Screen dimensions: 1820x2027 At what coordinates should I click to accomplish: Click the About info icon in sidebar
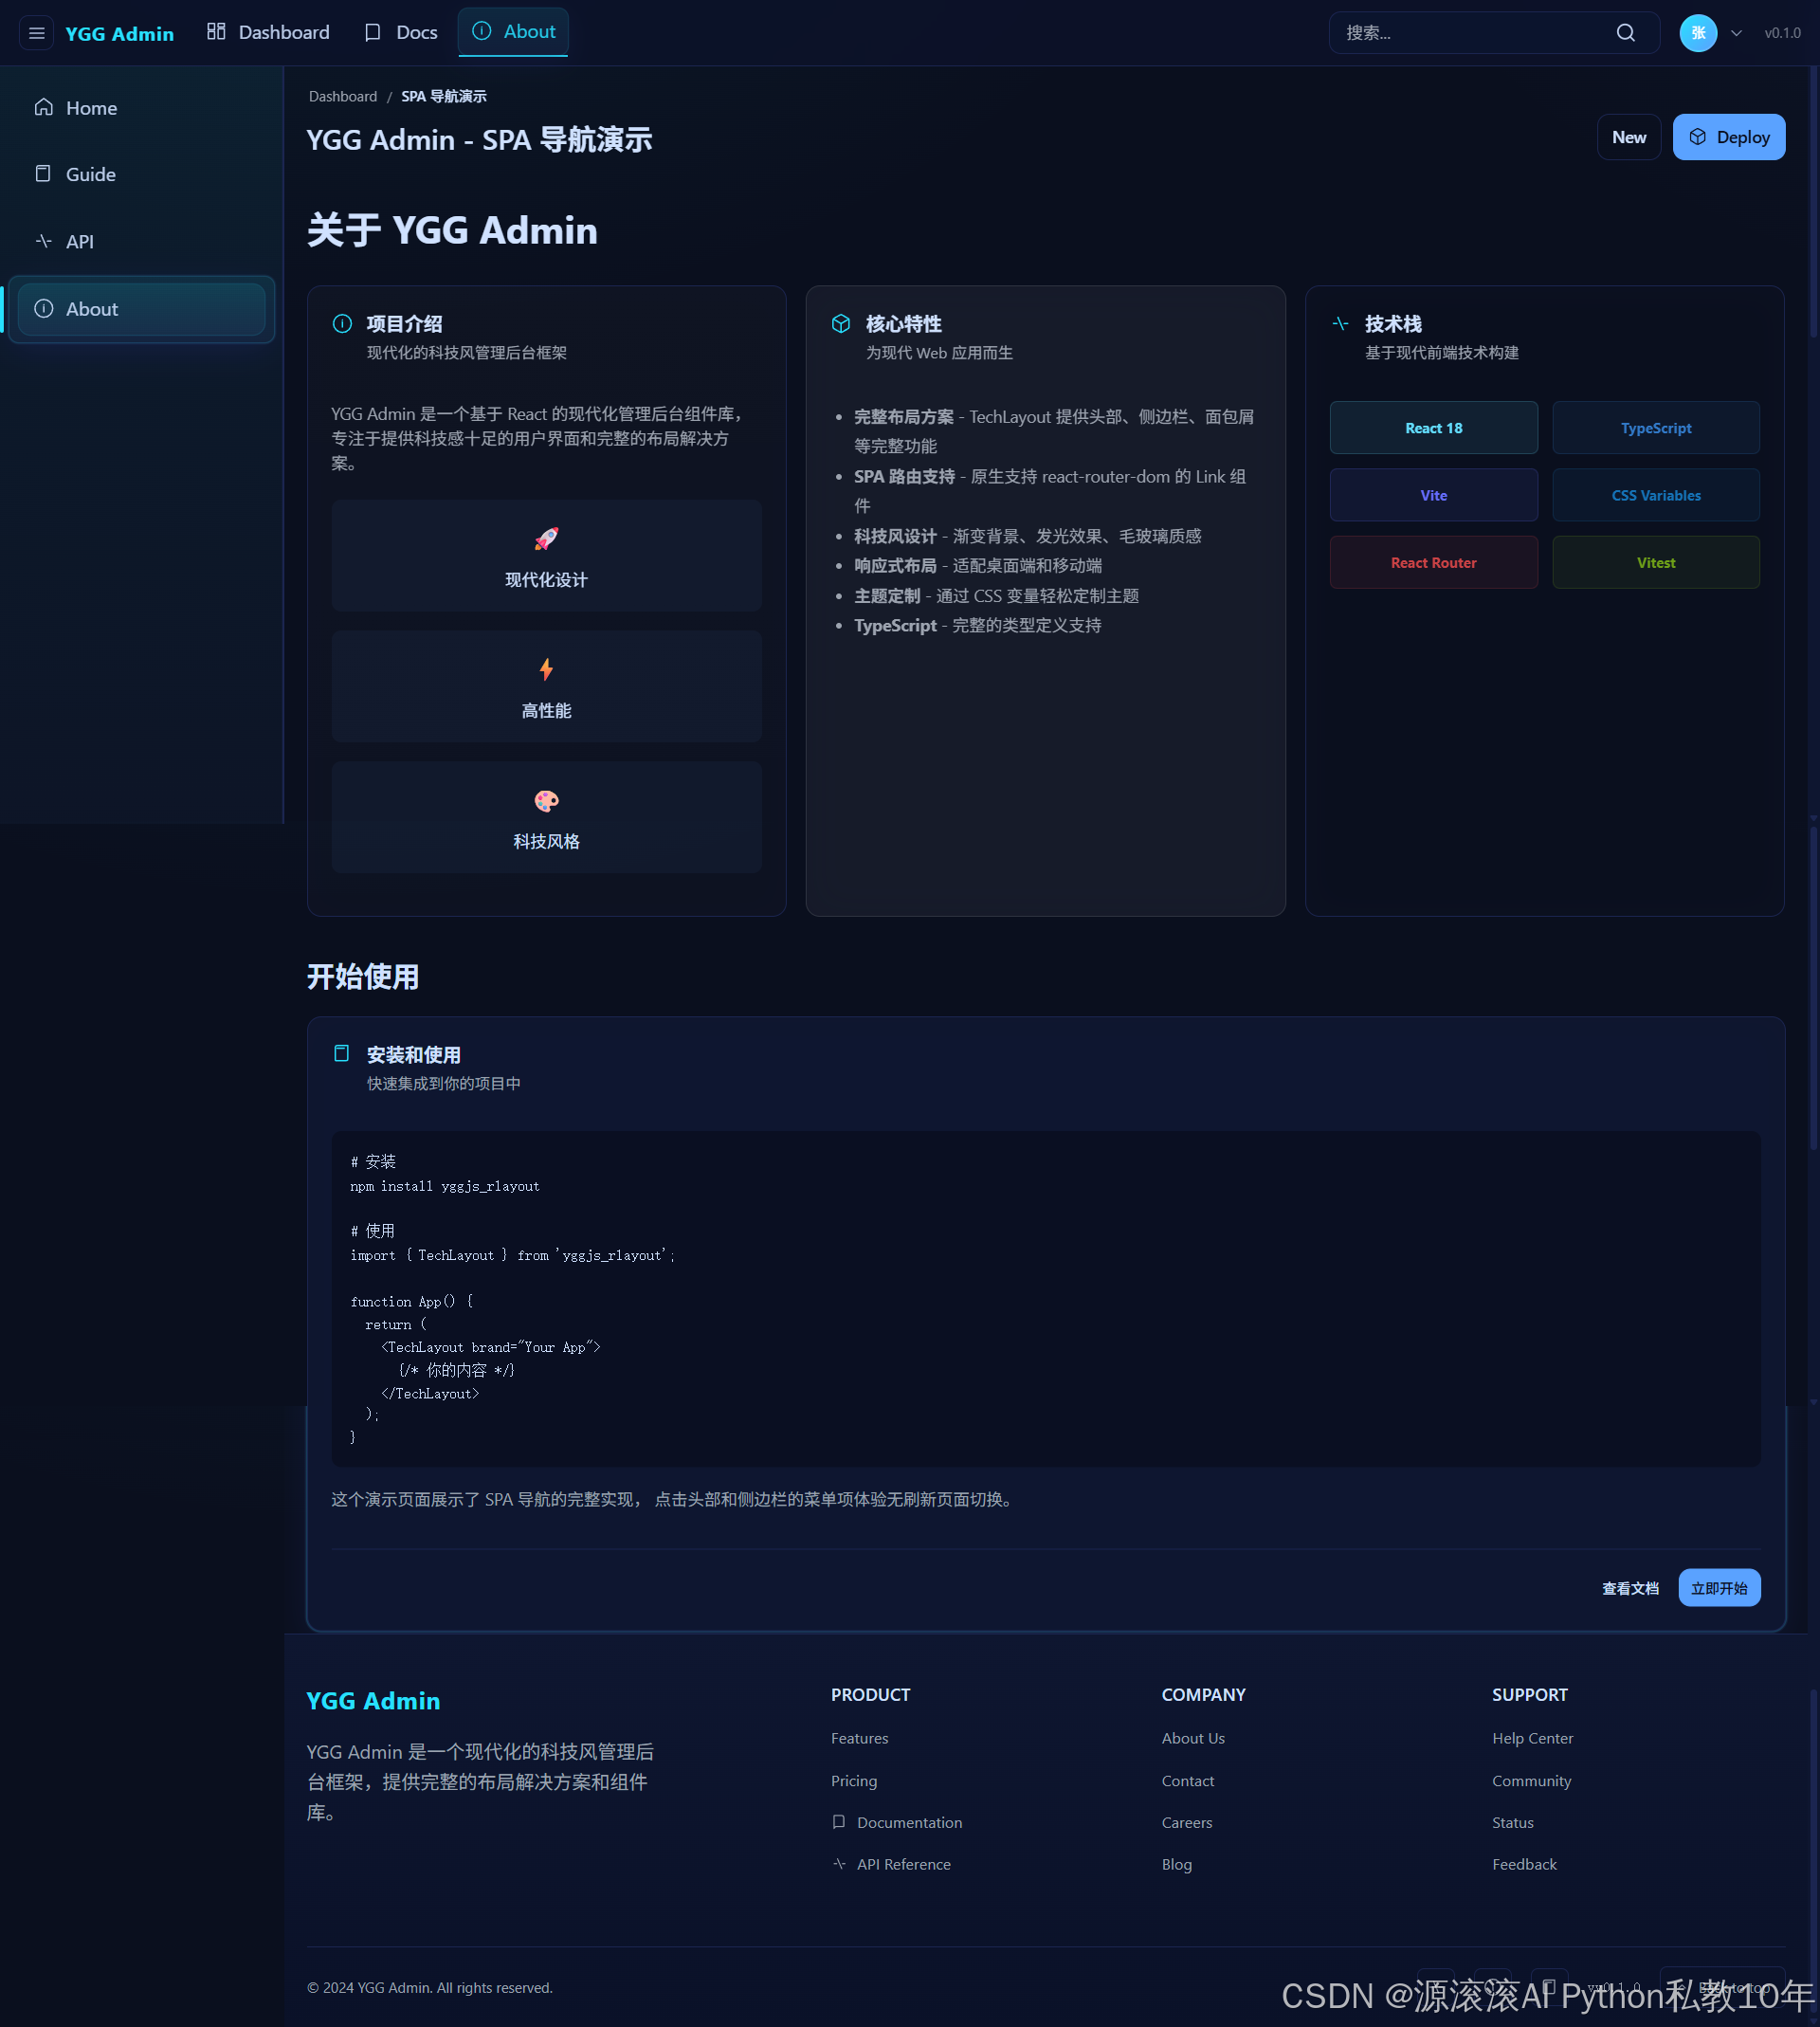[44, 308]
